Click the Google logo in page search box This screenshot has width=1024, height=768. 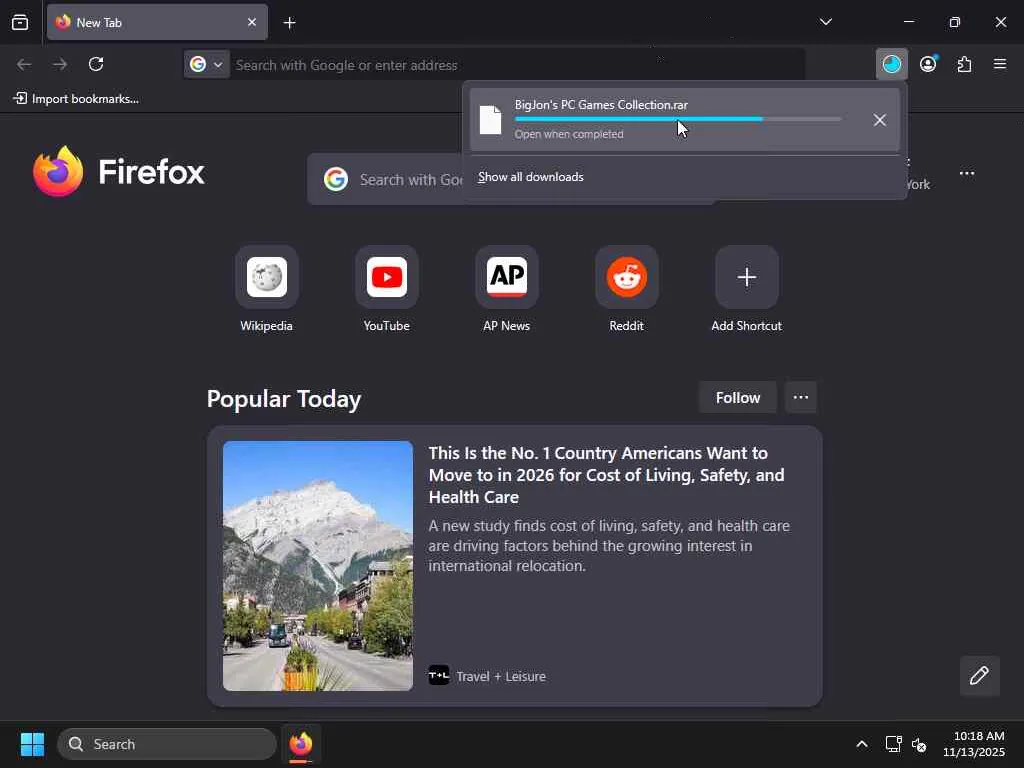click(x=336, y=179)
